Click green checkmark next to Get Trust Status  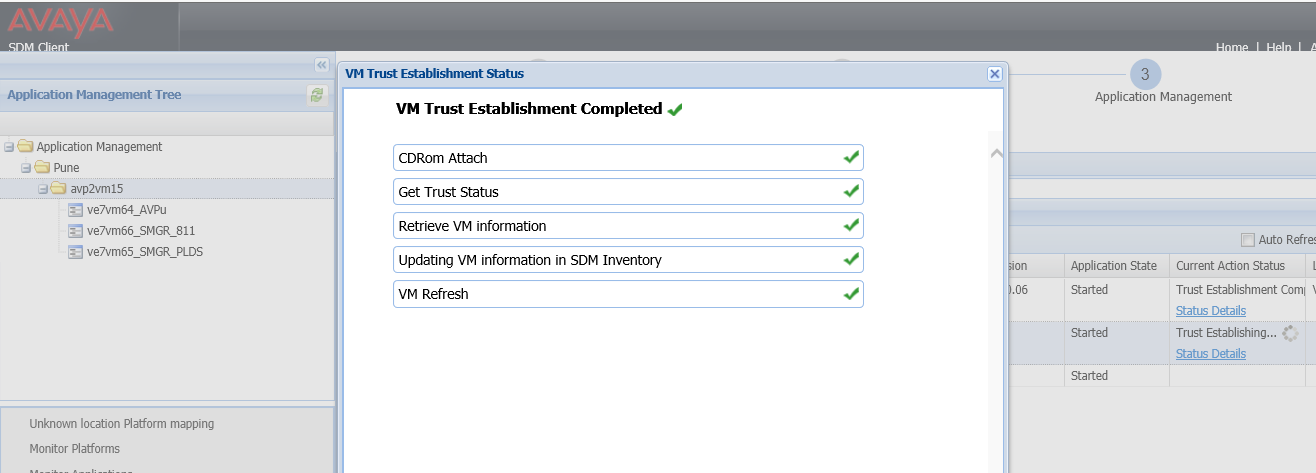(852, 191)
